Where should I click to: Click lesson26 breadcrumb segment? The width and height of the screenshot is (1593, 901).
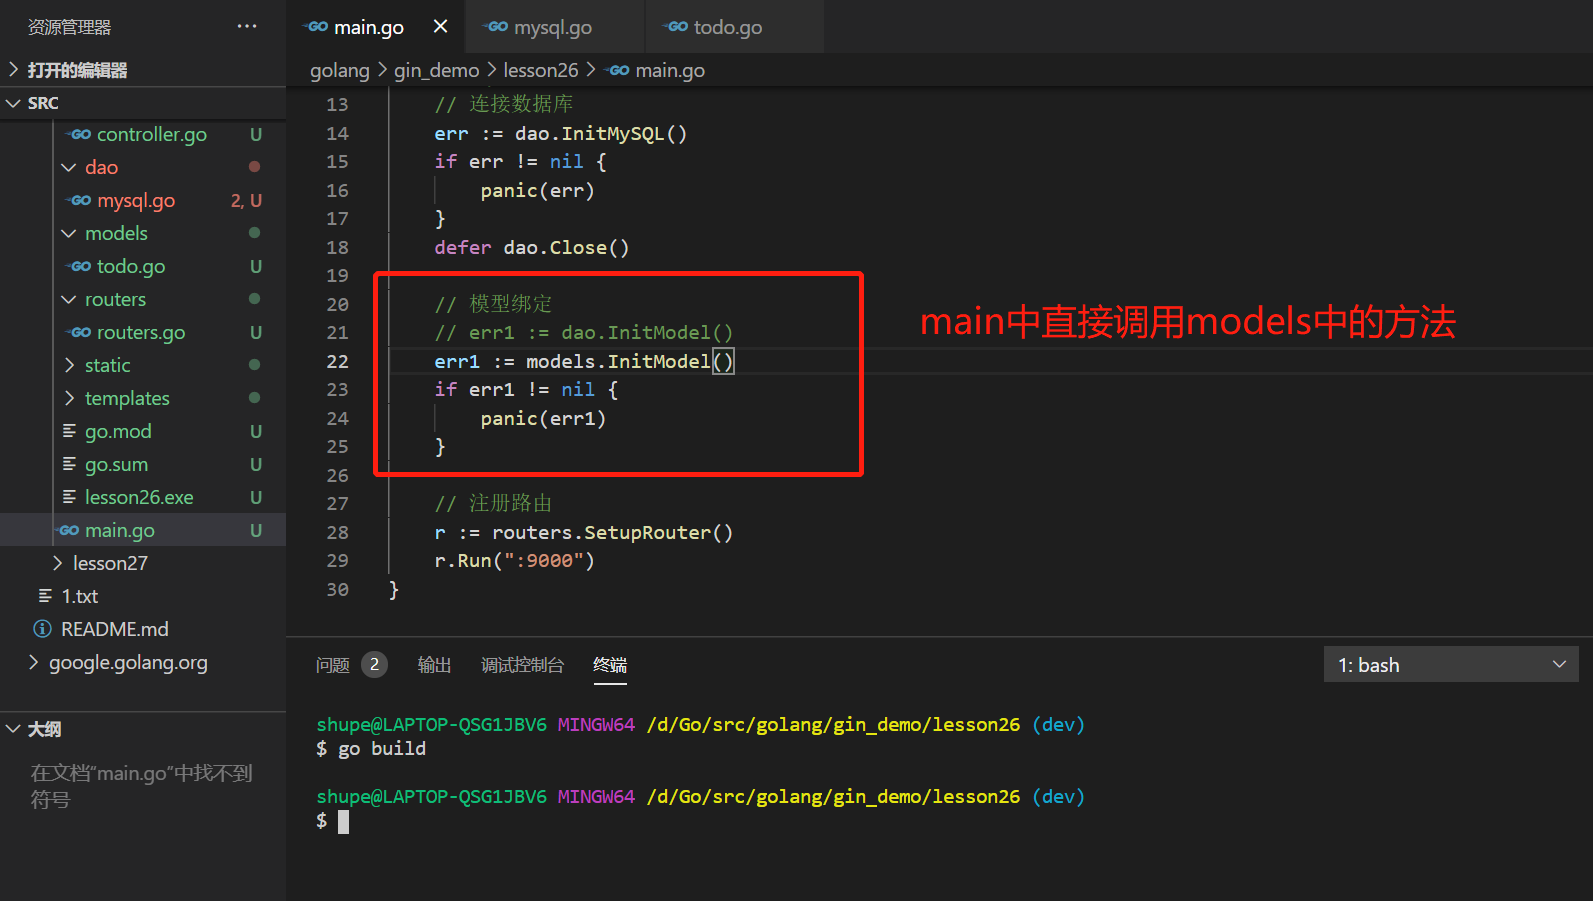[541, 70]
